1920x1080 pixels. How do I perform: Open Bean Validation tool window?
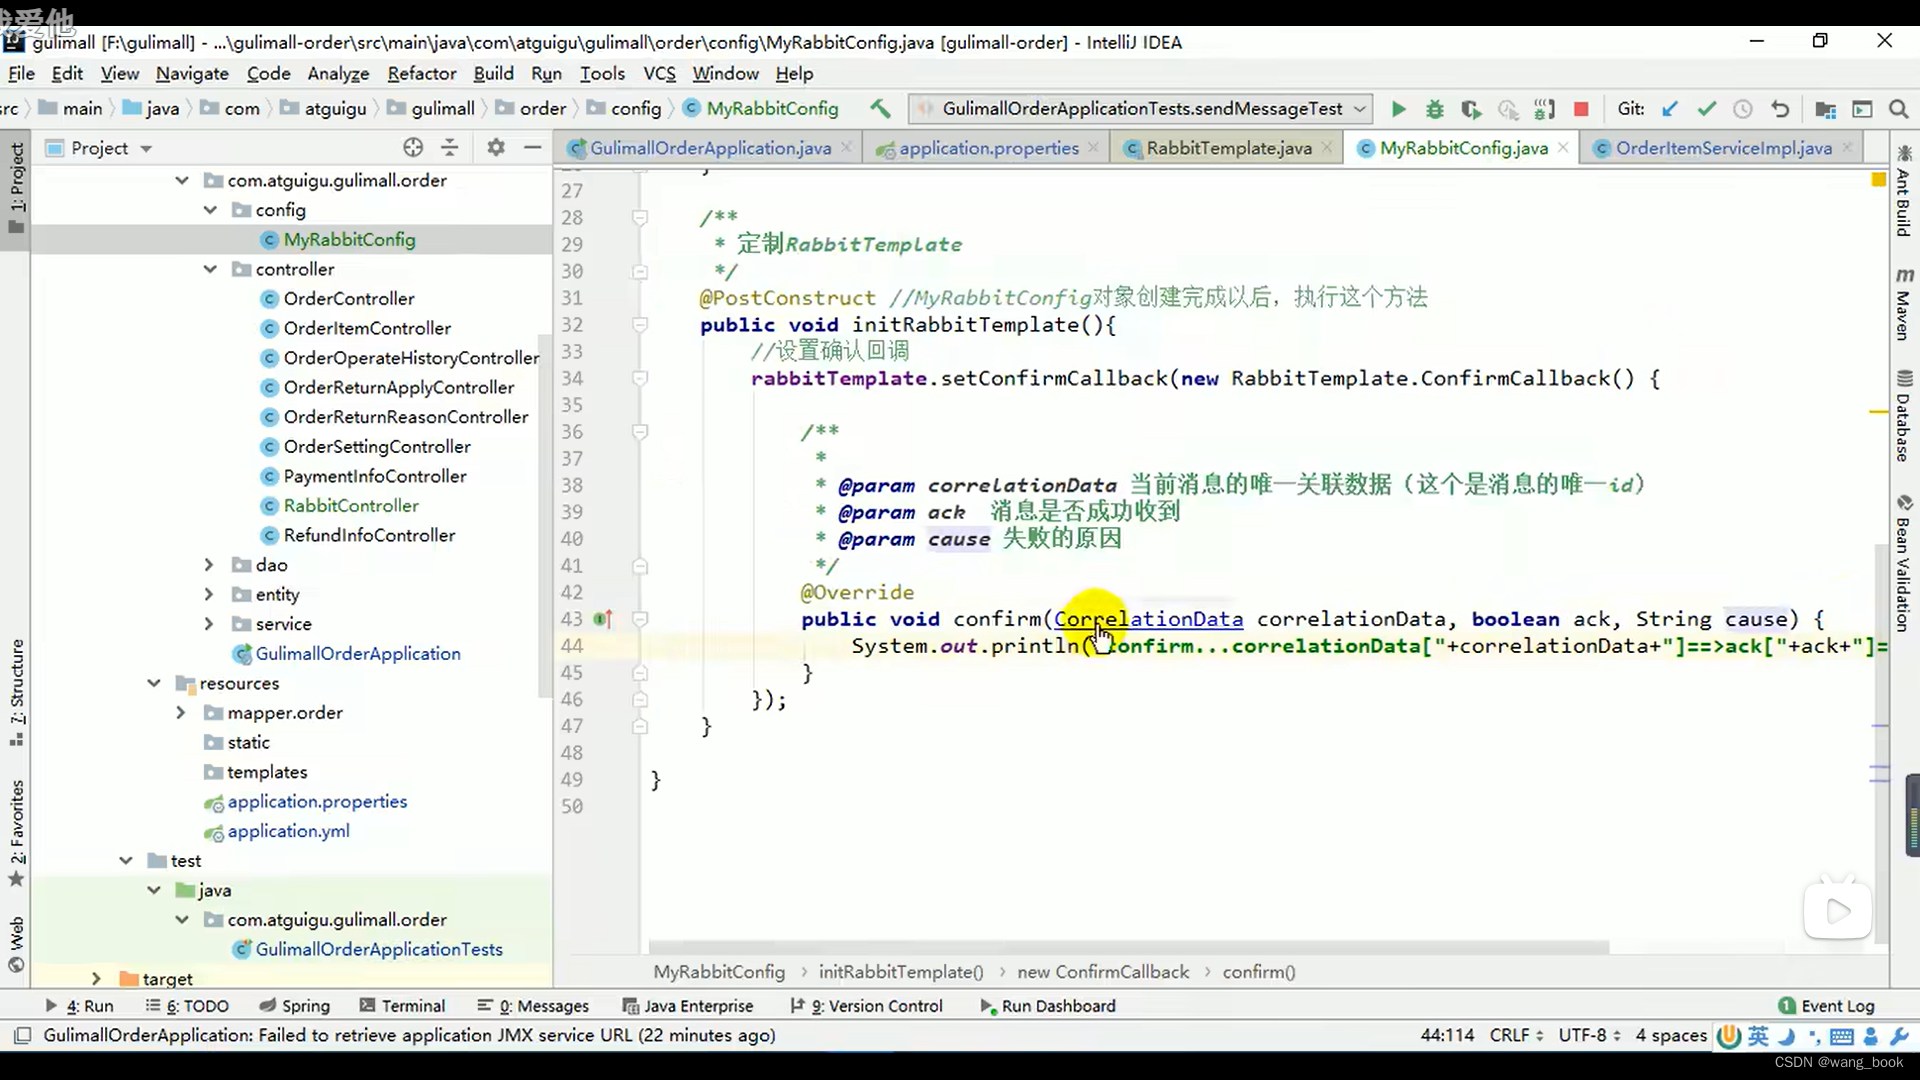point(1903,563)
